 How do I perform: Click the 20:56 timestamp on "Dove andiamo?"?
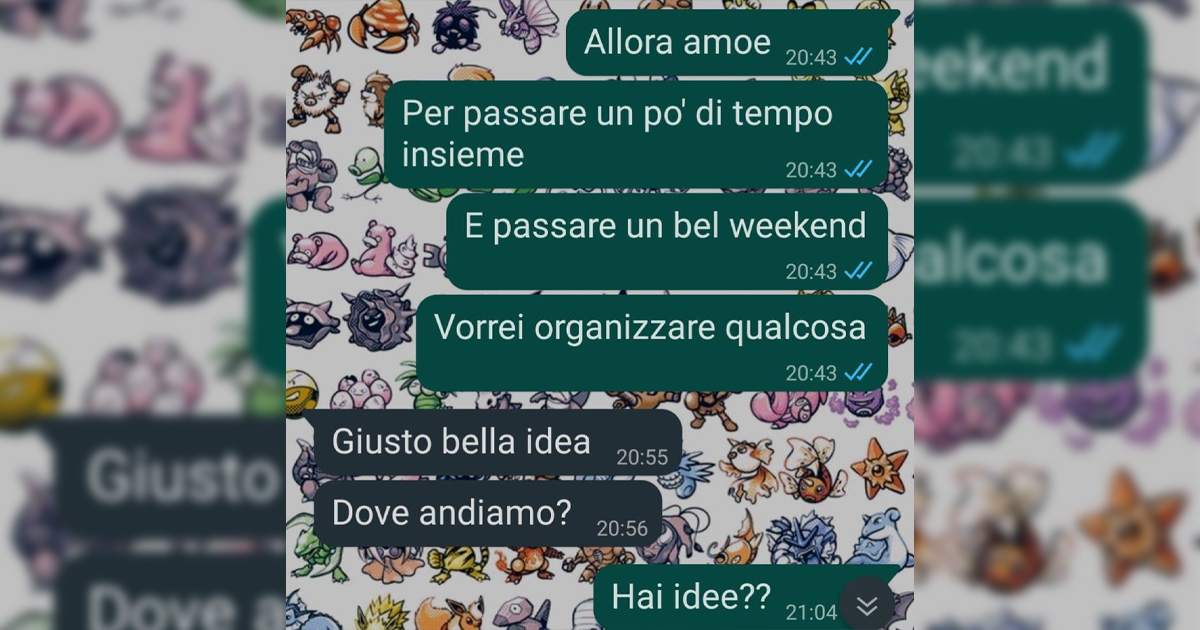622,529
